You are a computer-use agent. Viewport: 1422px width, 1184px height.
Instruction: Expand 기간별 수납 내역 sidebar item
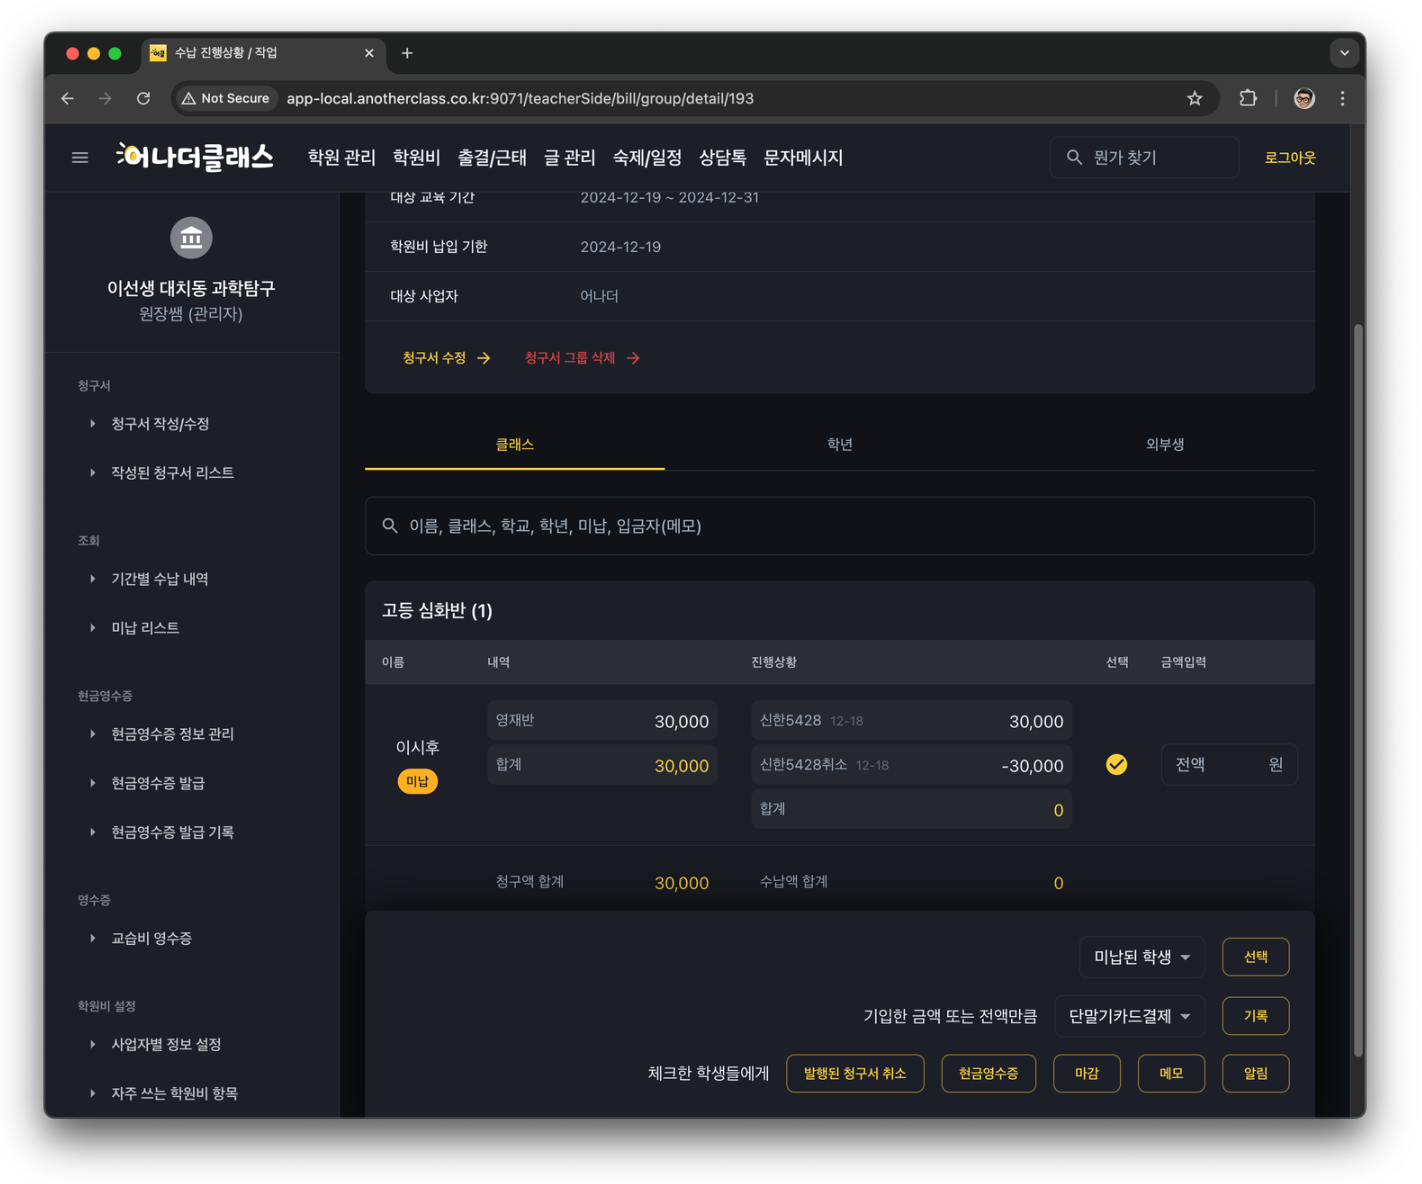[x=160, y=579]
